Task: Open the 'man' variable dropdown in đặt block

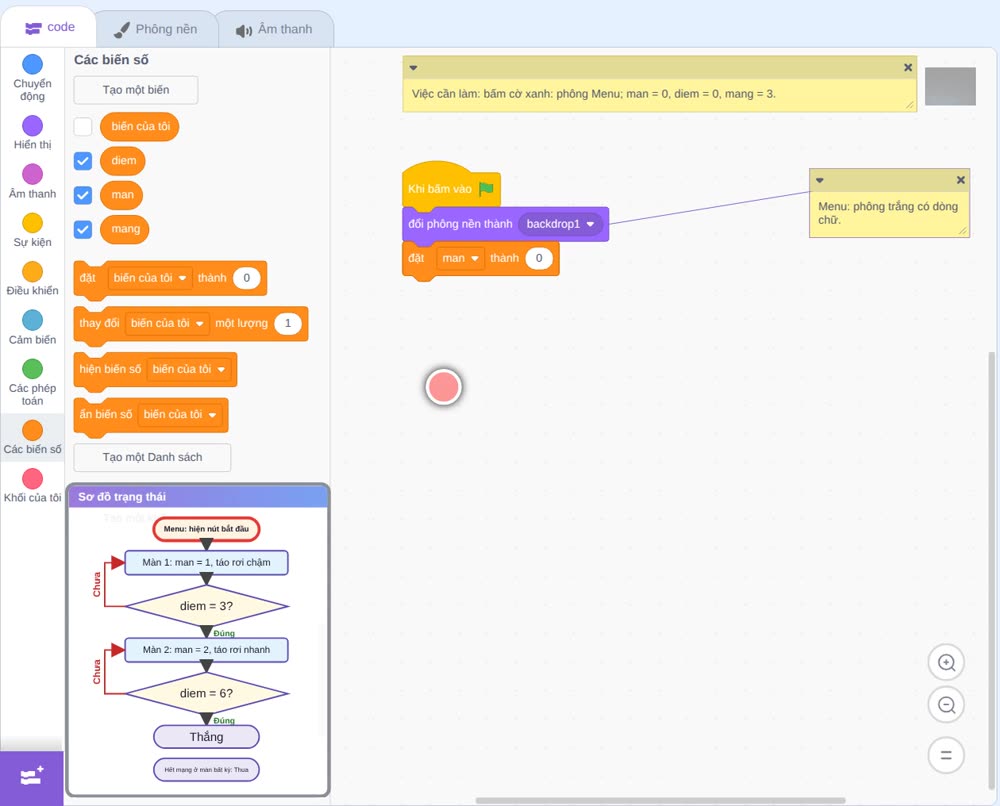Action: click(460, 258)
